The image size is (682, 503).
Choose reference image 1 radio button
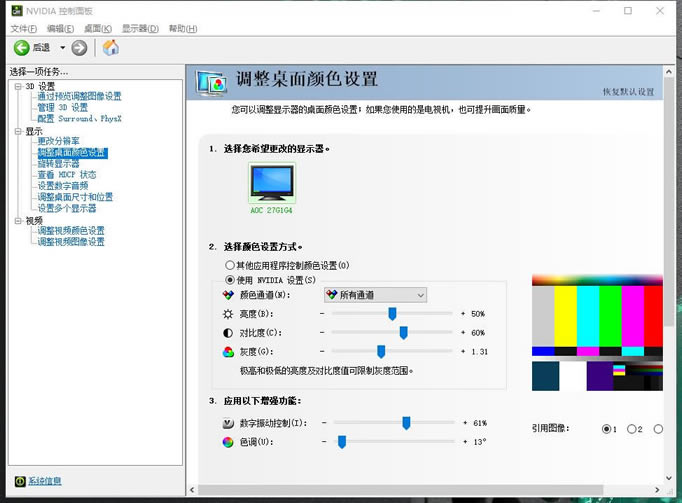click(606, 429)
